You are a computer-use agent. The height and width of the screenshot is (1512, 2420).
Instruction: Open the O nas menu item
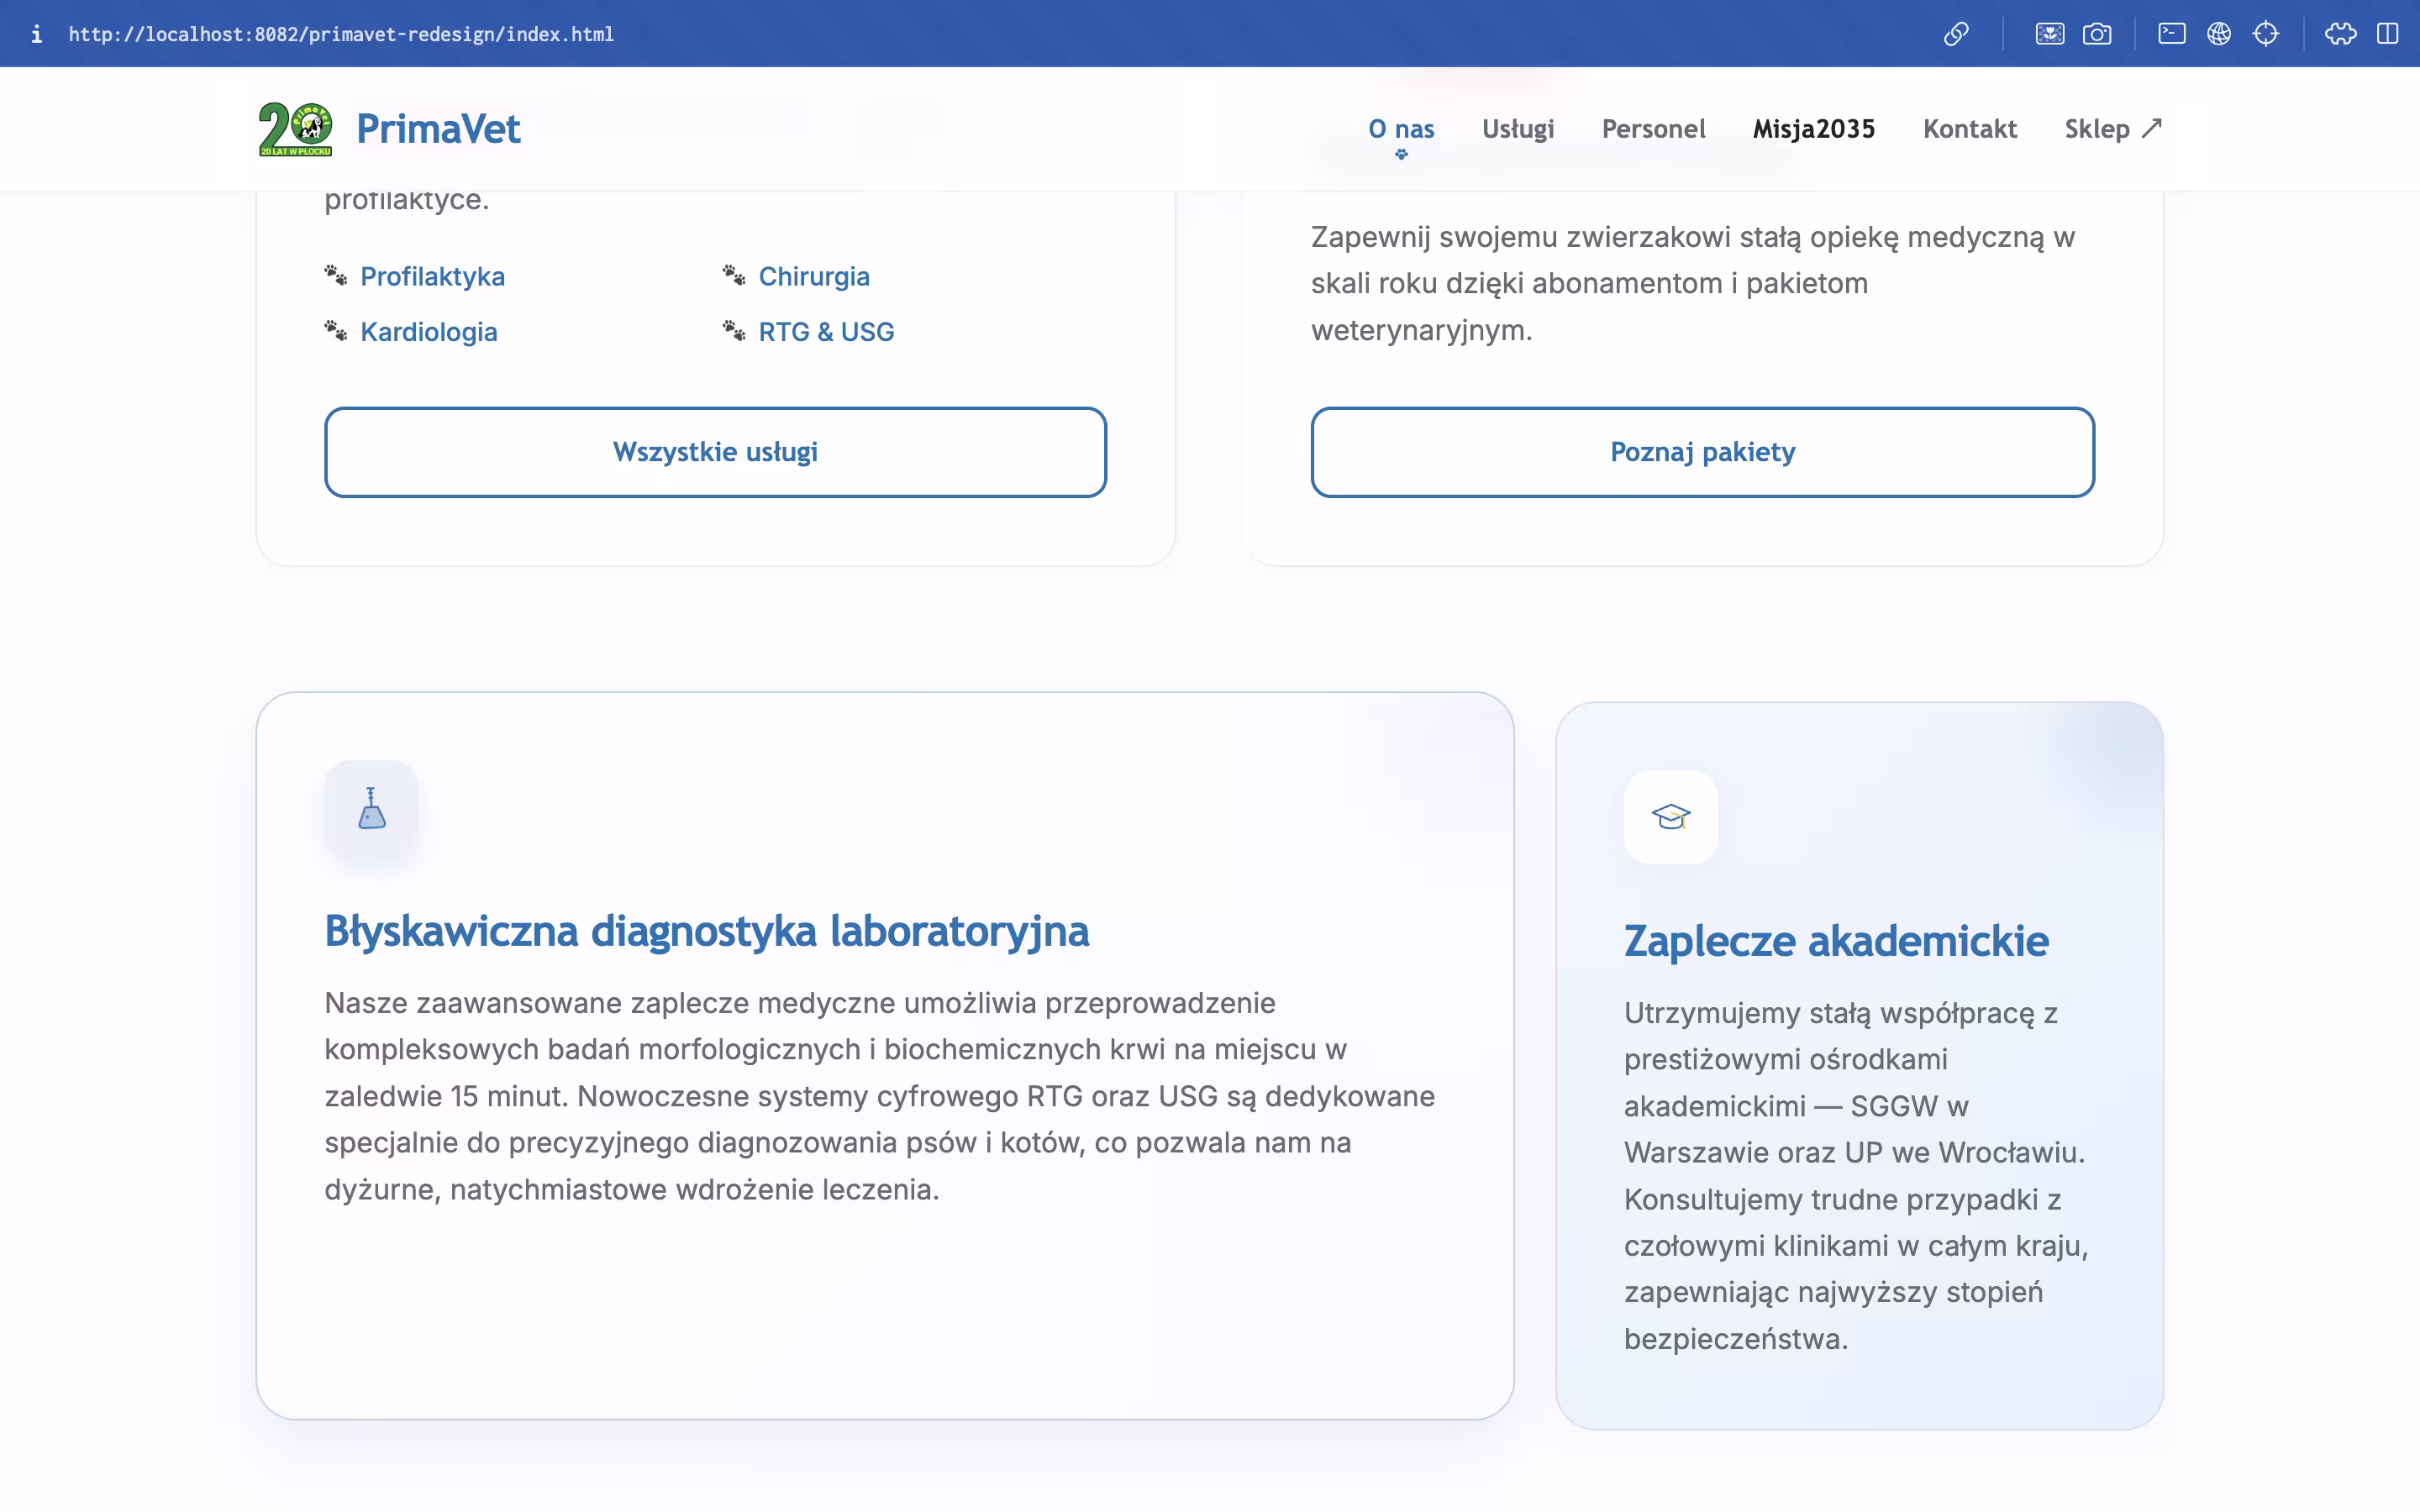click(1401, 129)
